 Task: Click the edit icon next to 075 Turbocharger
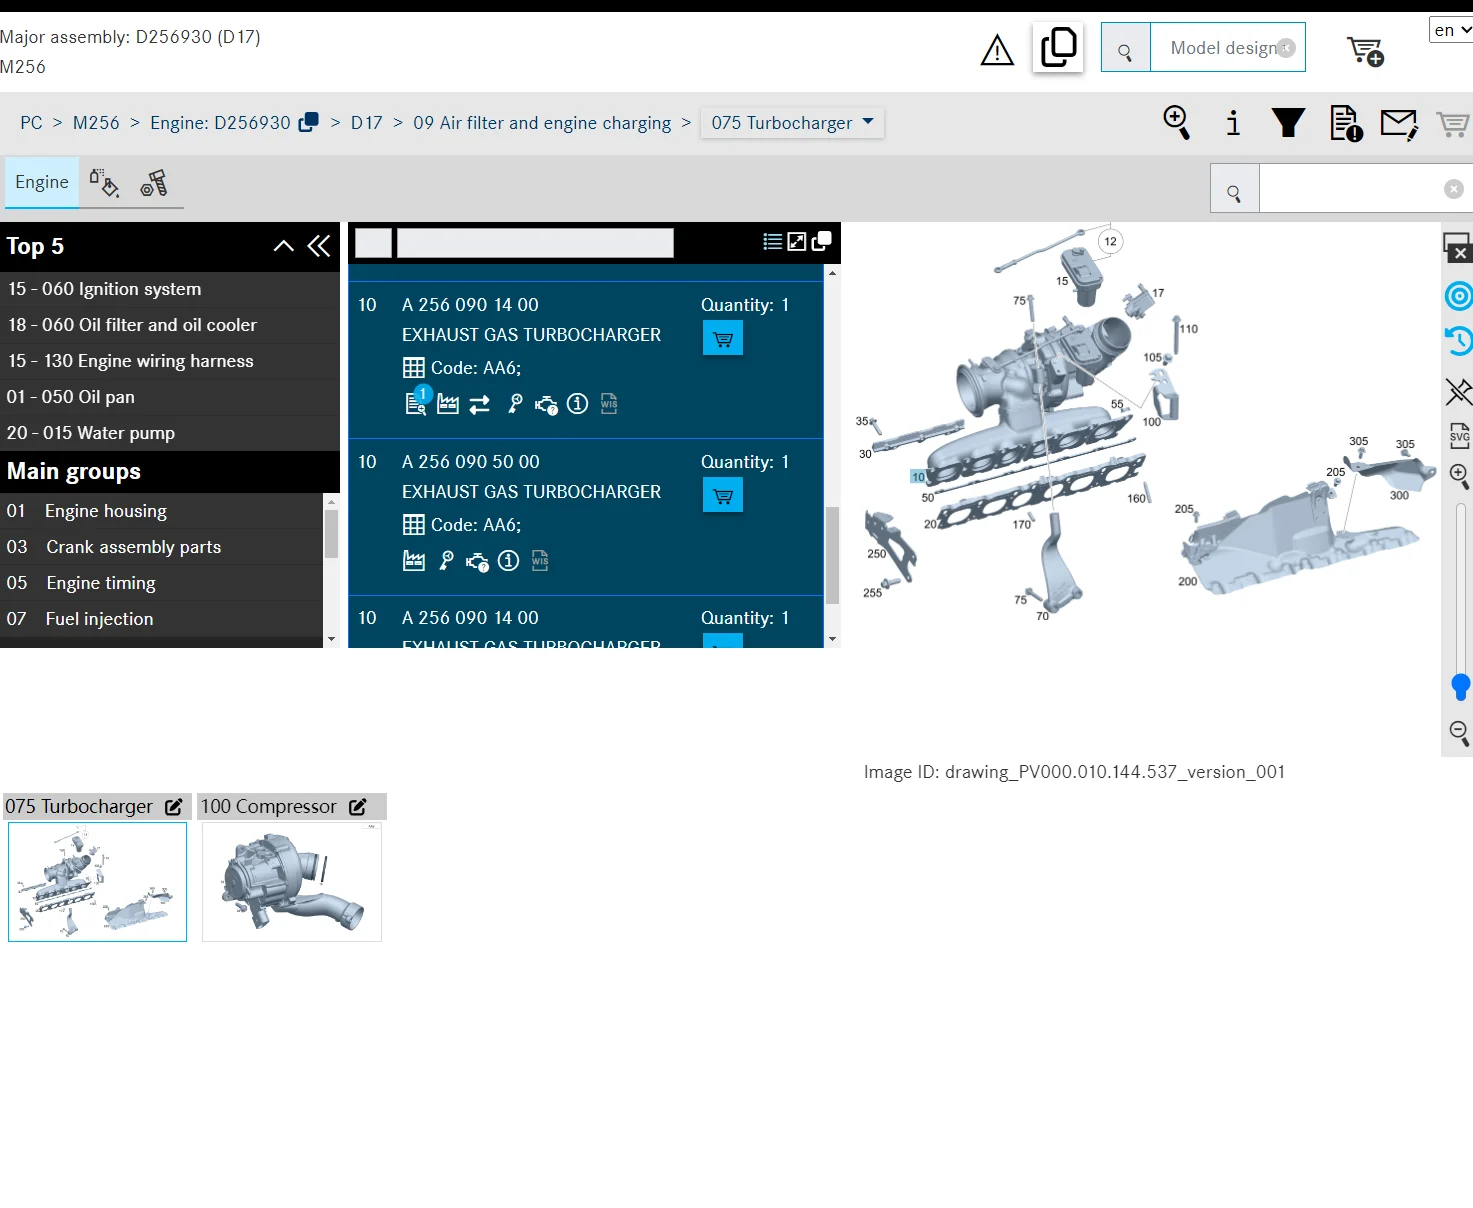174,806
